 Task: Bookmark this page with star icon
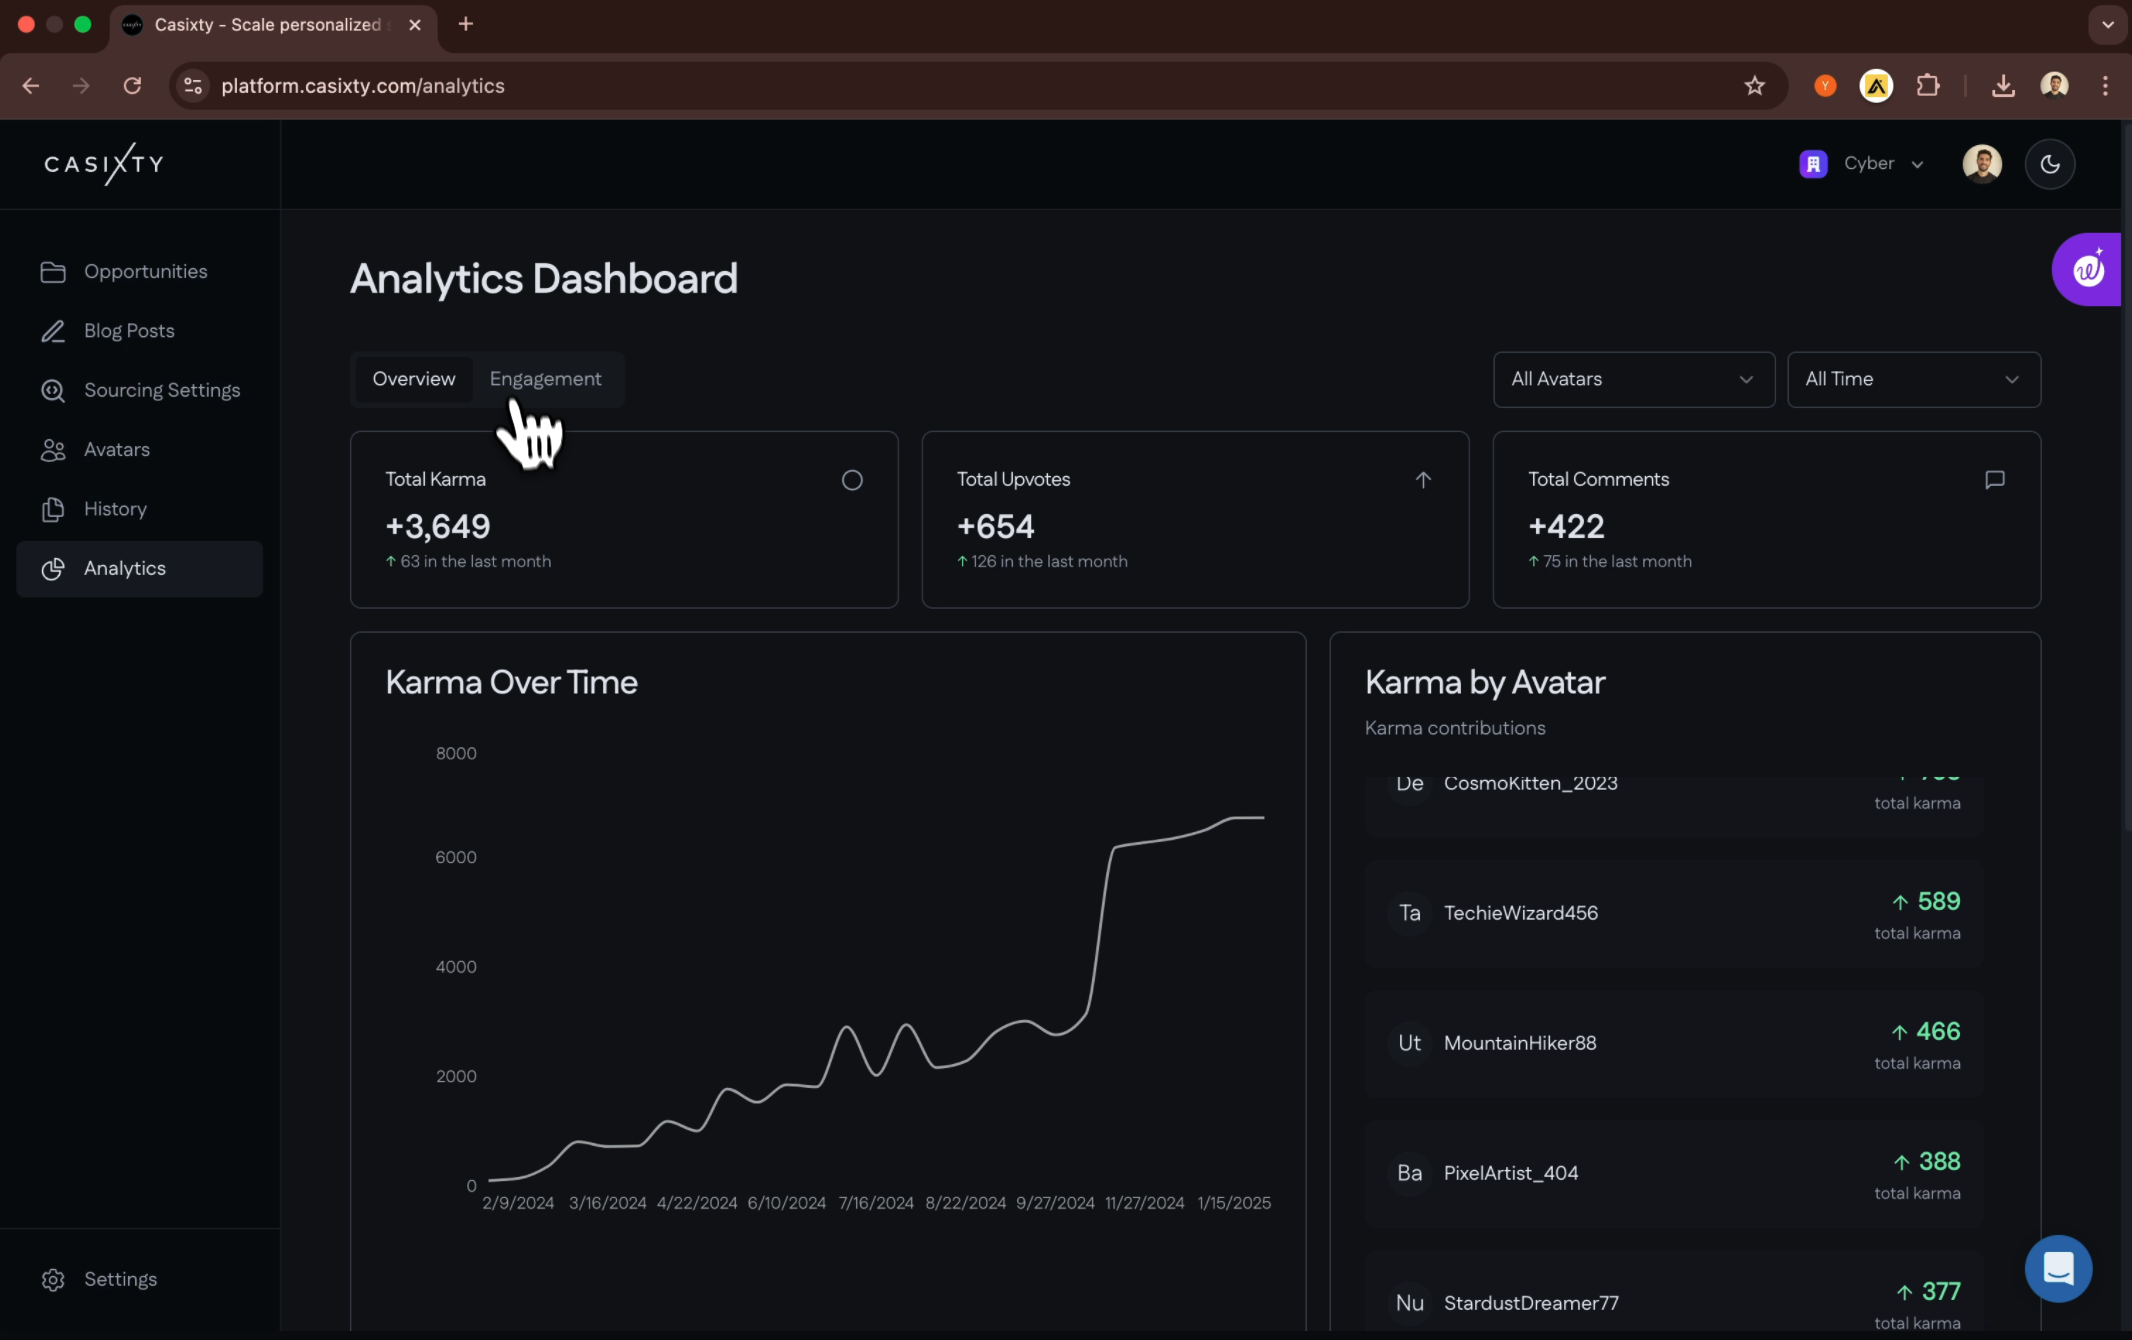pos(1754,86)
